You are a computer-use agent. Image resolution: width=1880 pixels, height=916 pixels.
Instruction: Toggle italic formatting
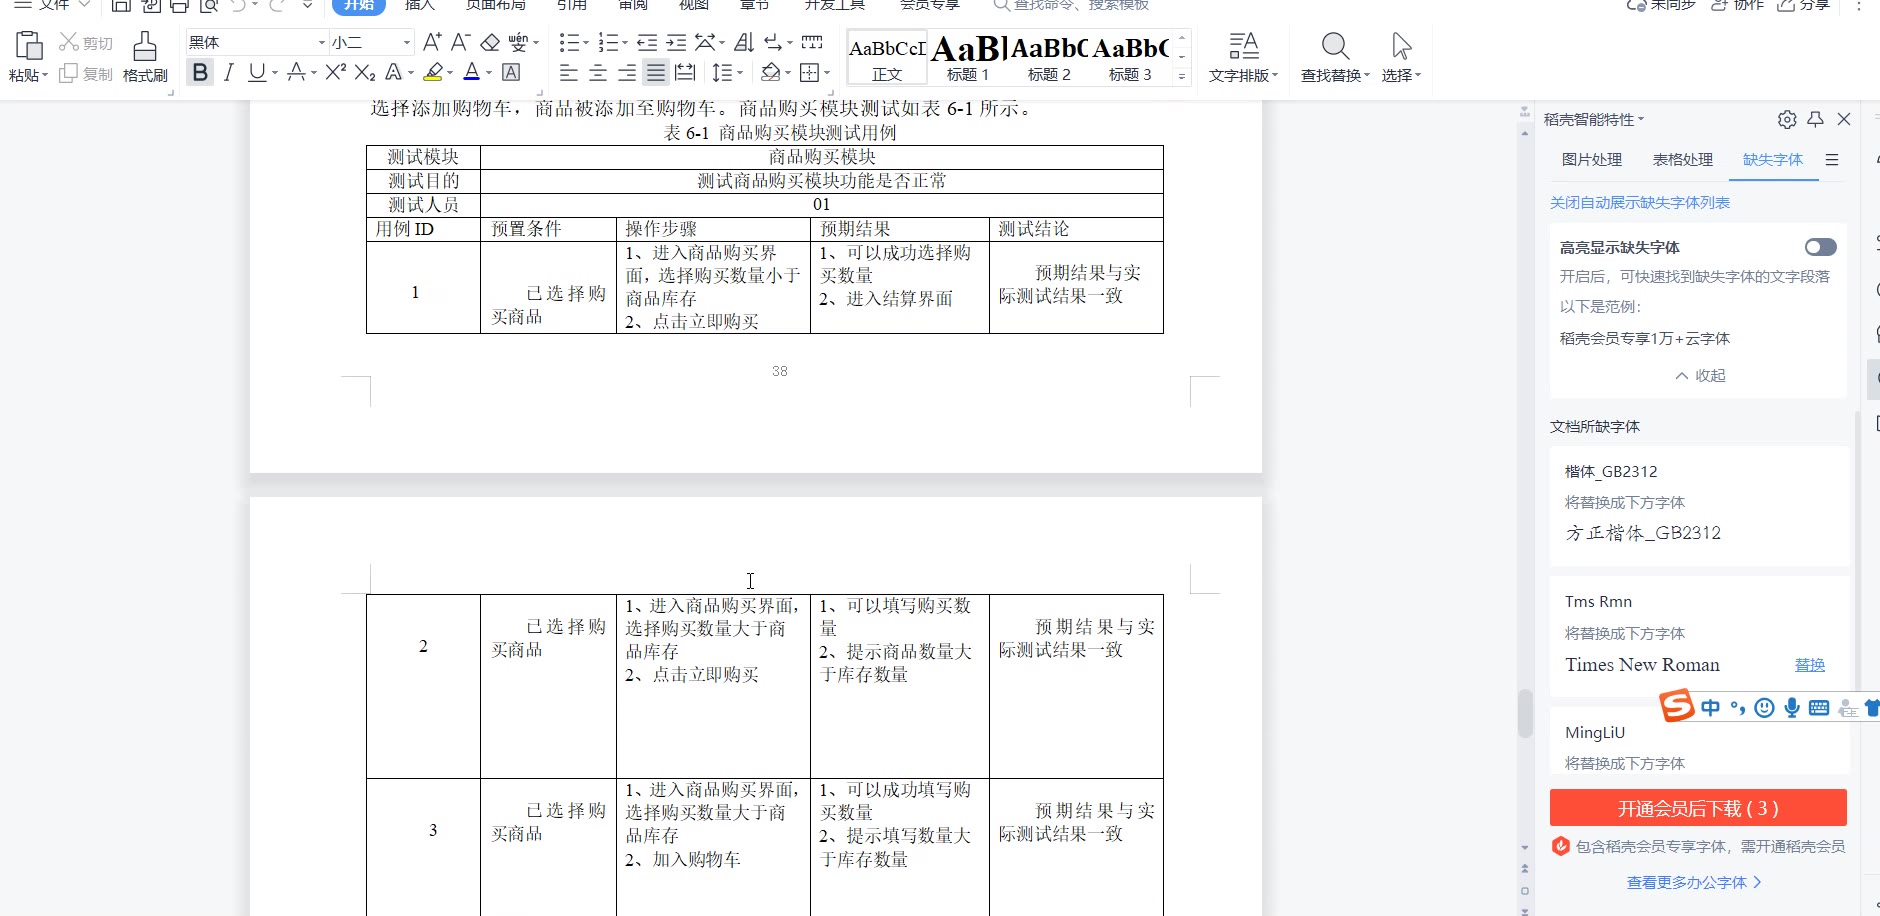[229, 72]
